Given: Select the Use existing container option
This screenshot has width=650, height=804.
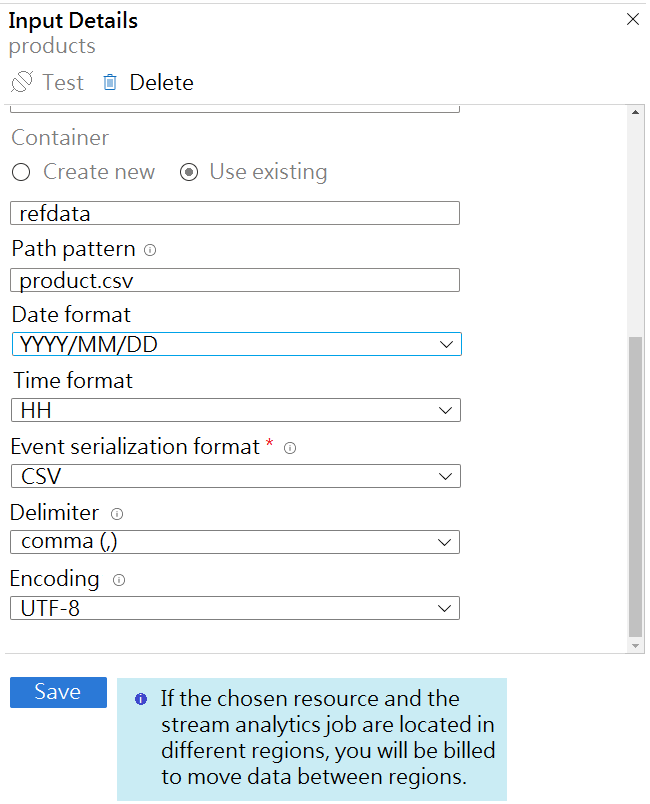Looking at the screenshot, I should 188,172.
